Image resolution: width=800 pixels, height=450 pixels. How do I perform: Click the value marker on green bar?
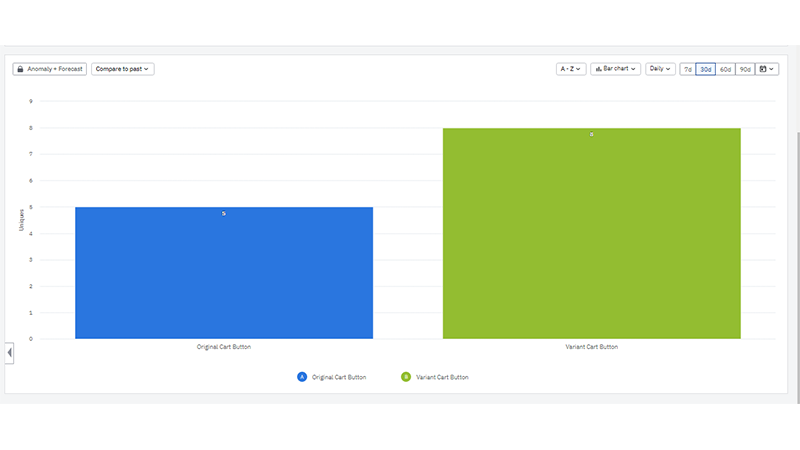pyautogui.click(x=591, y=134)
